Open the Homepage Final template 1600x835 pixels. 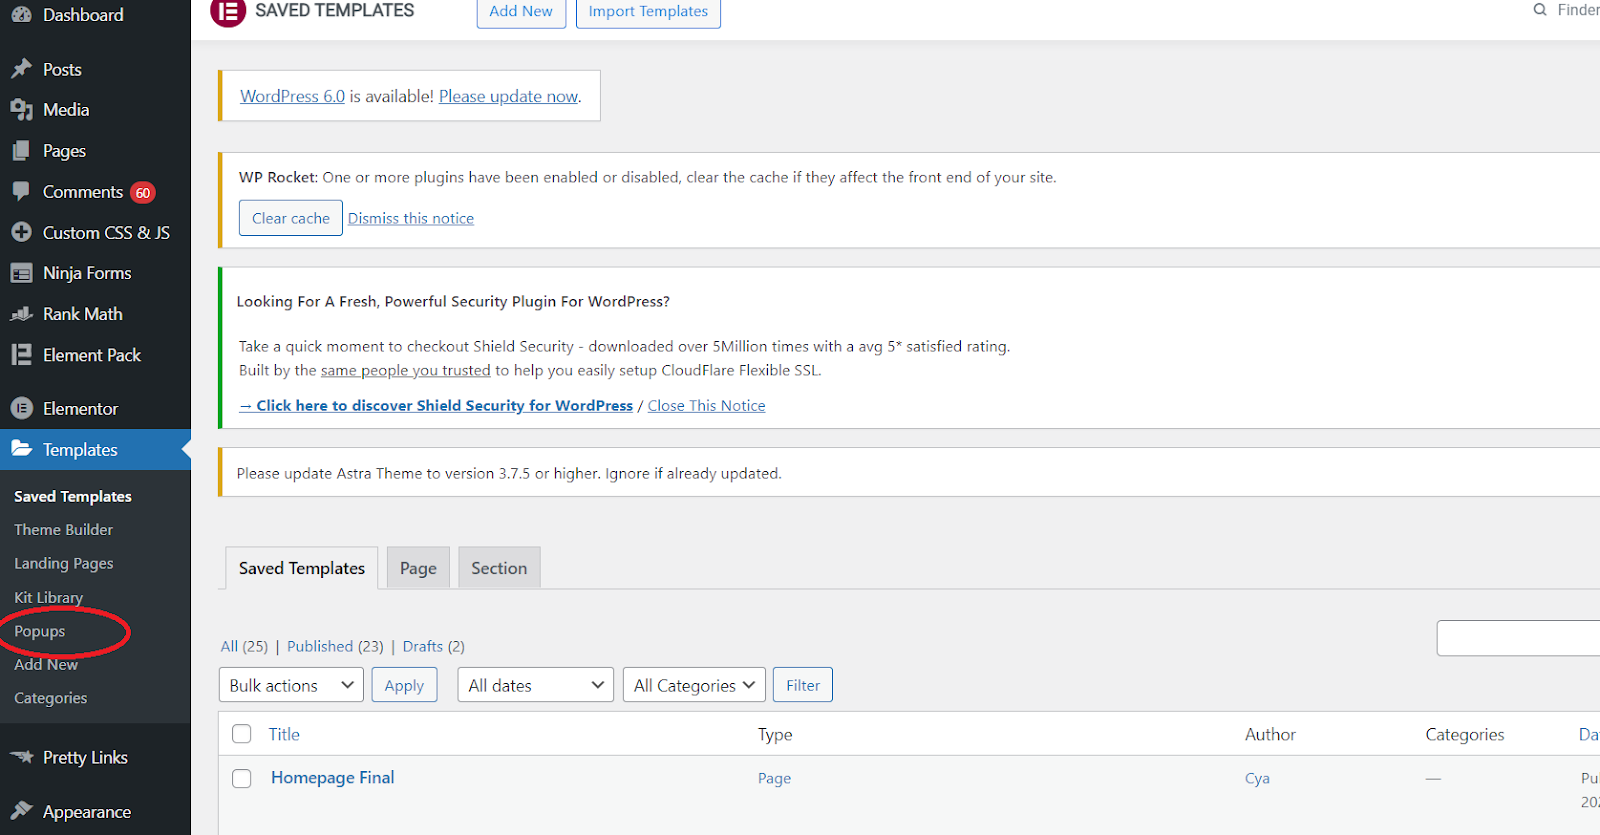point(333,777)
